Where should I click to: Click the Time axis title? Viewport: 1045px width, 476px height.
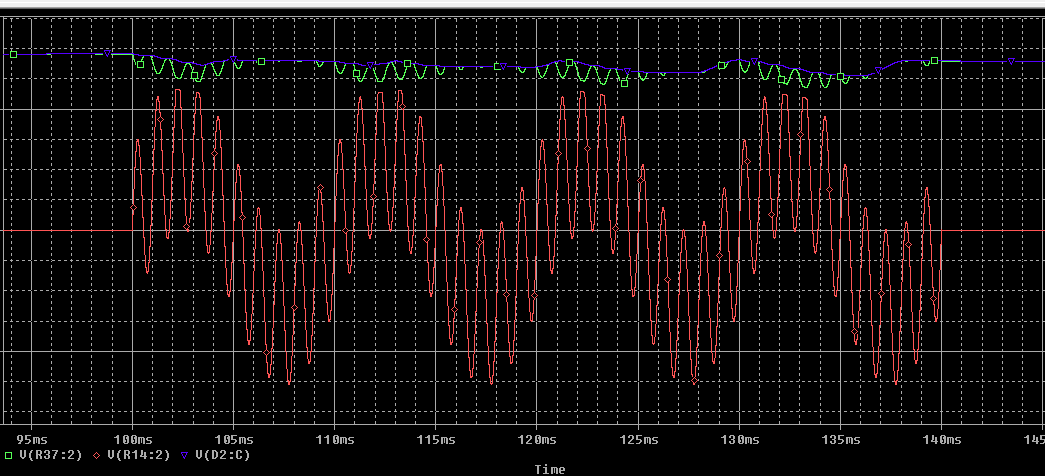tap(550, 470)
